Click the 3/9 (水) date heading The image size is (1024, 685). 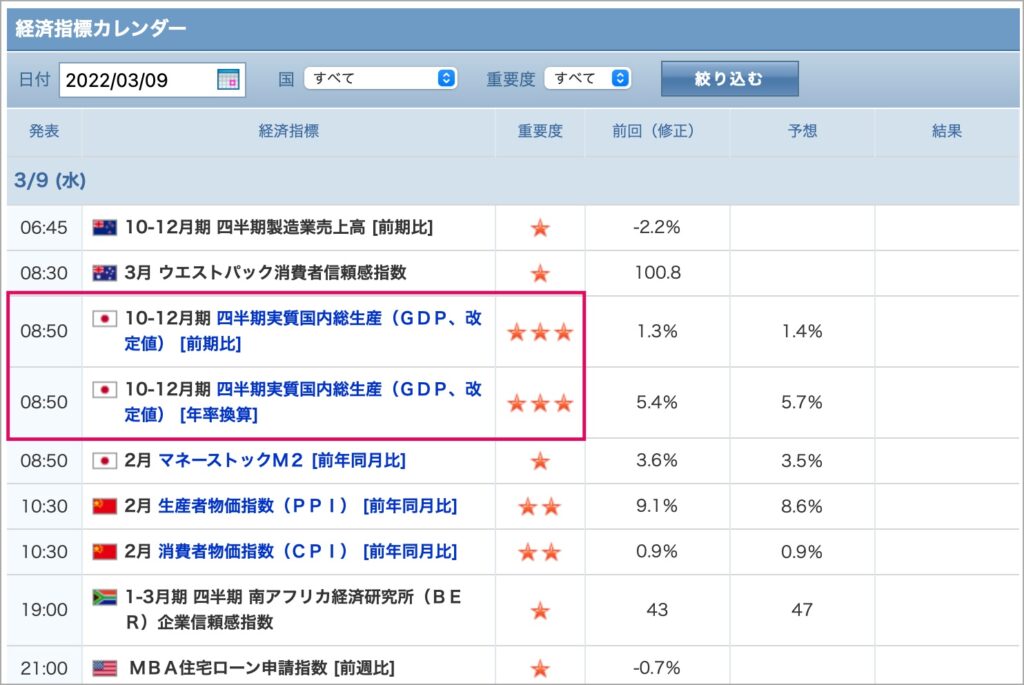[x=50, y=180]
